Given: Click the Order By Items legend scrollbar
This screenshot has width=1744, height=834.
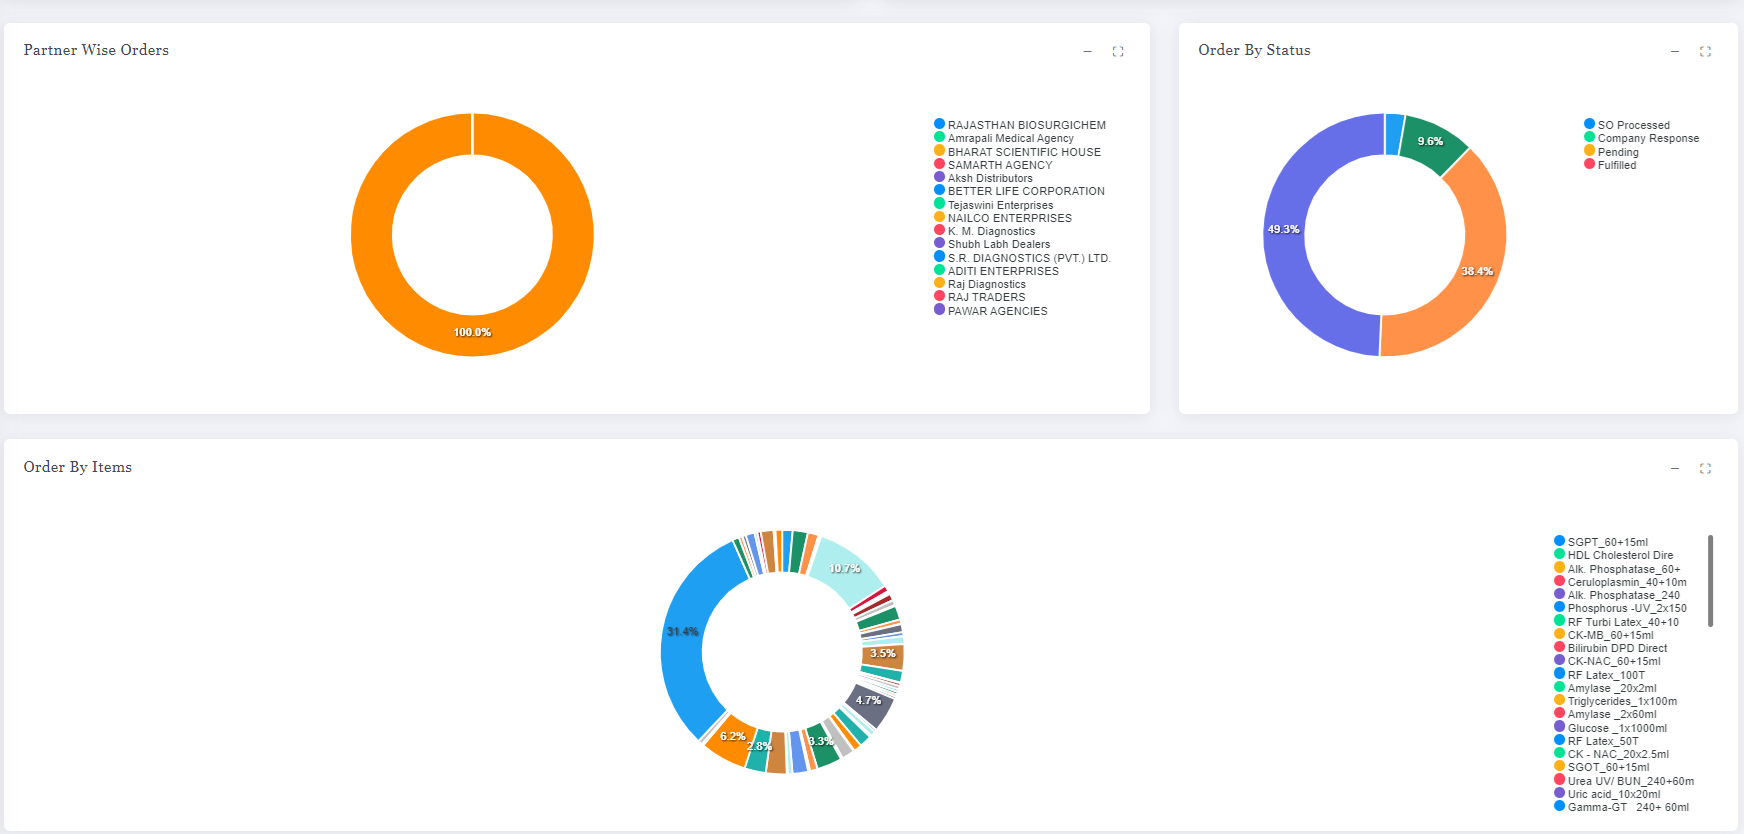Looking at the screenshot, I should tap(1711, 581).
